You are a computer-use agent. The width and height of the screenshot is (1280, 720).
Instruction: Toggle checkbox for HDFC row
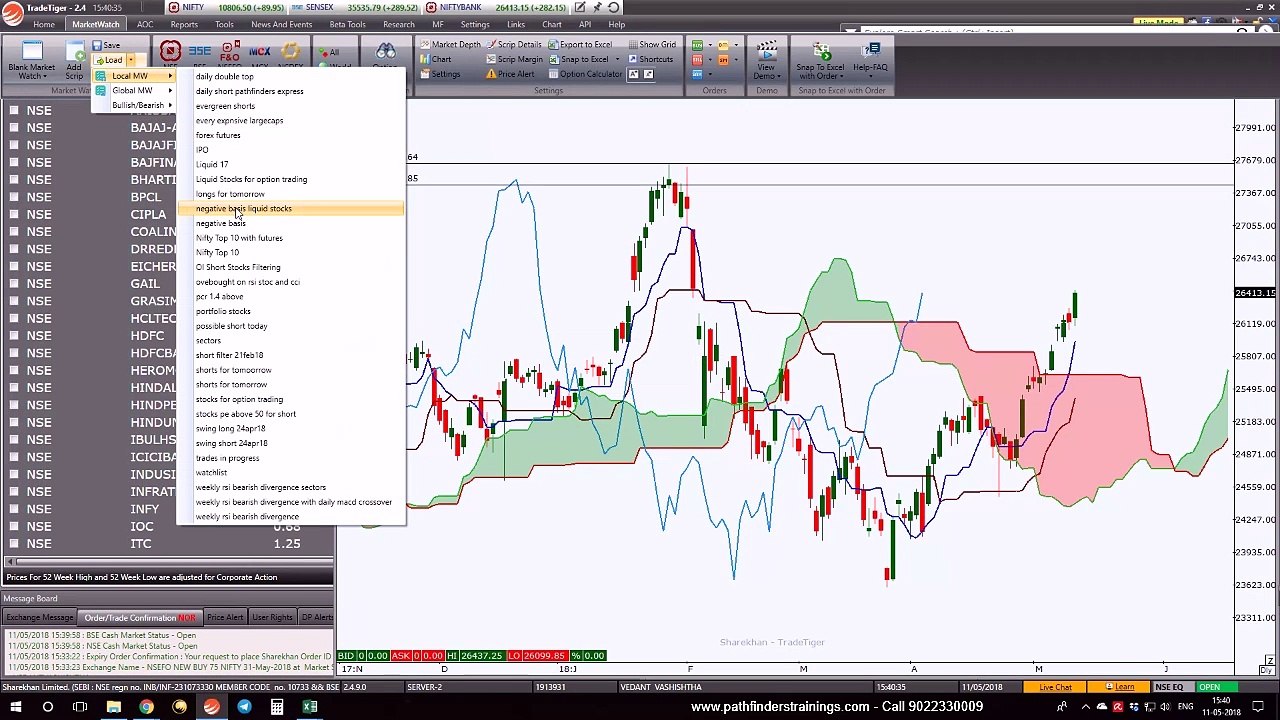14,335
